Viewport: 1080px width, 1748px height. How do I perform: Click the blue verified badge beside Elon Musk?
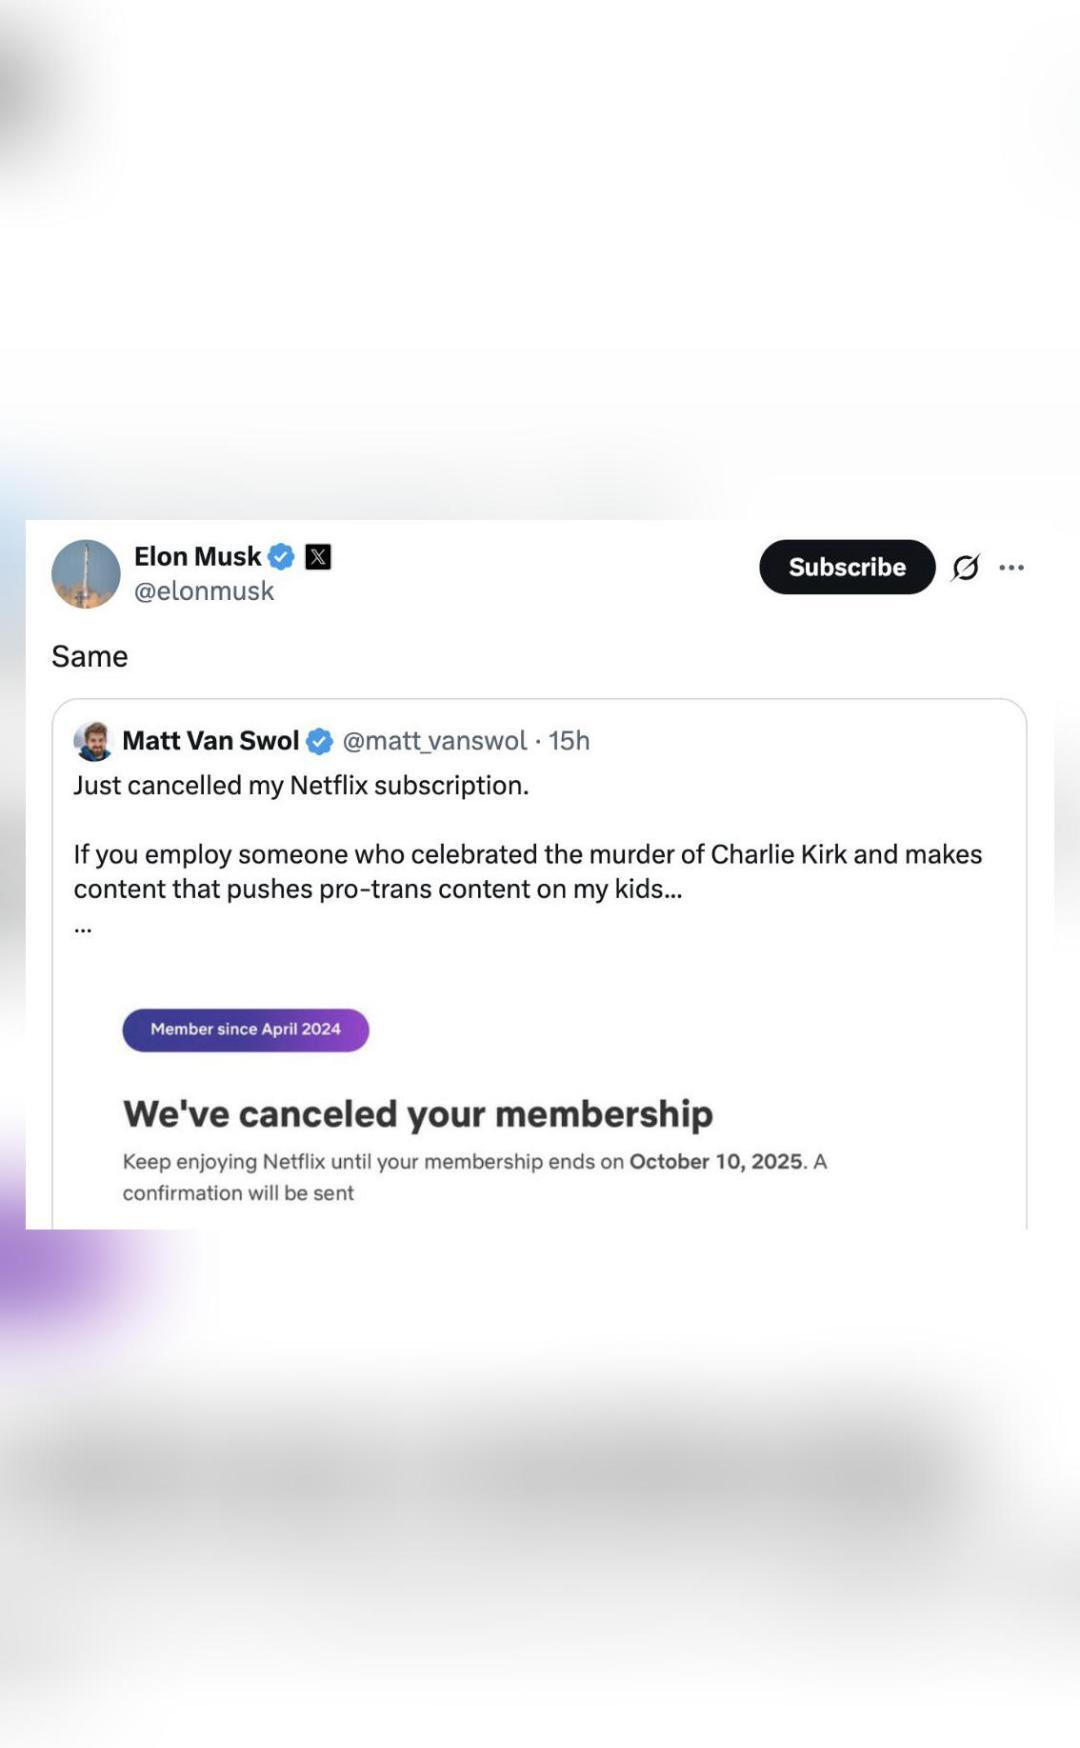(282, 557)
